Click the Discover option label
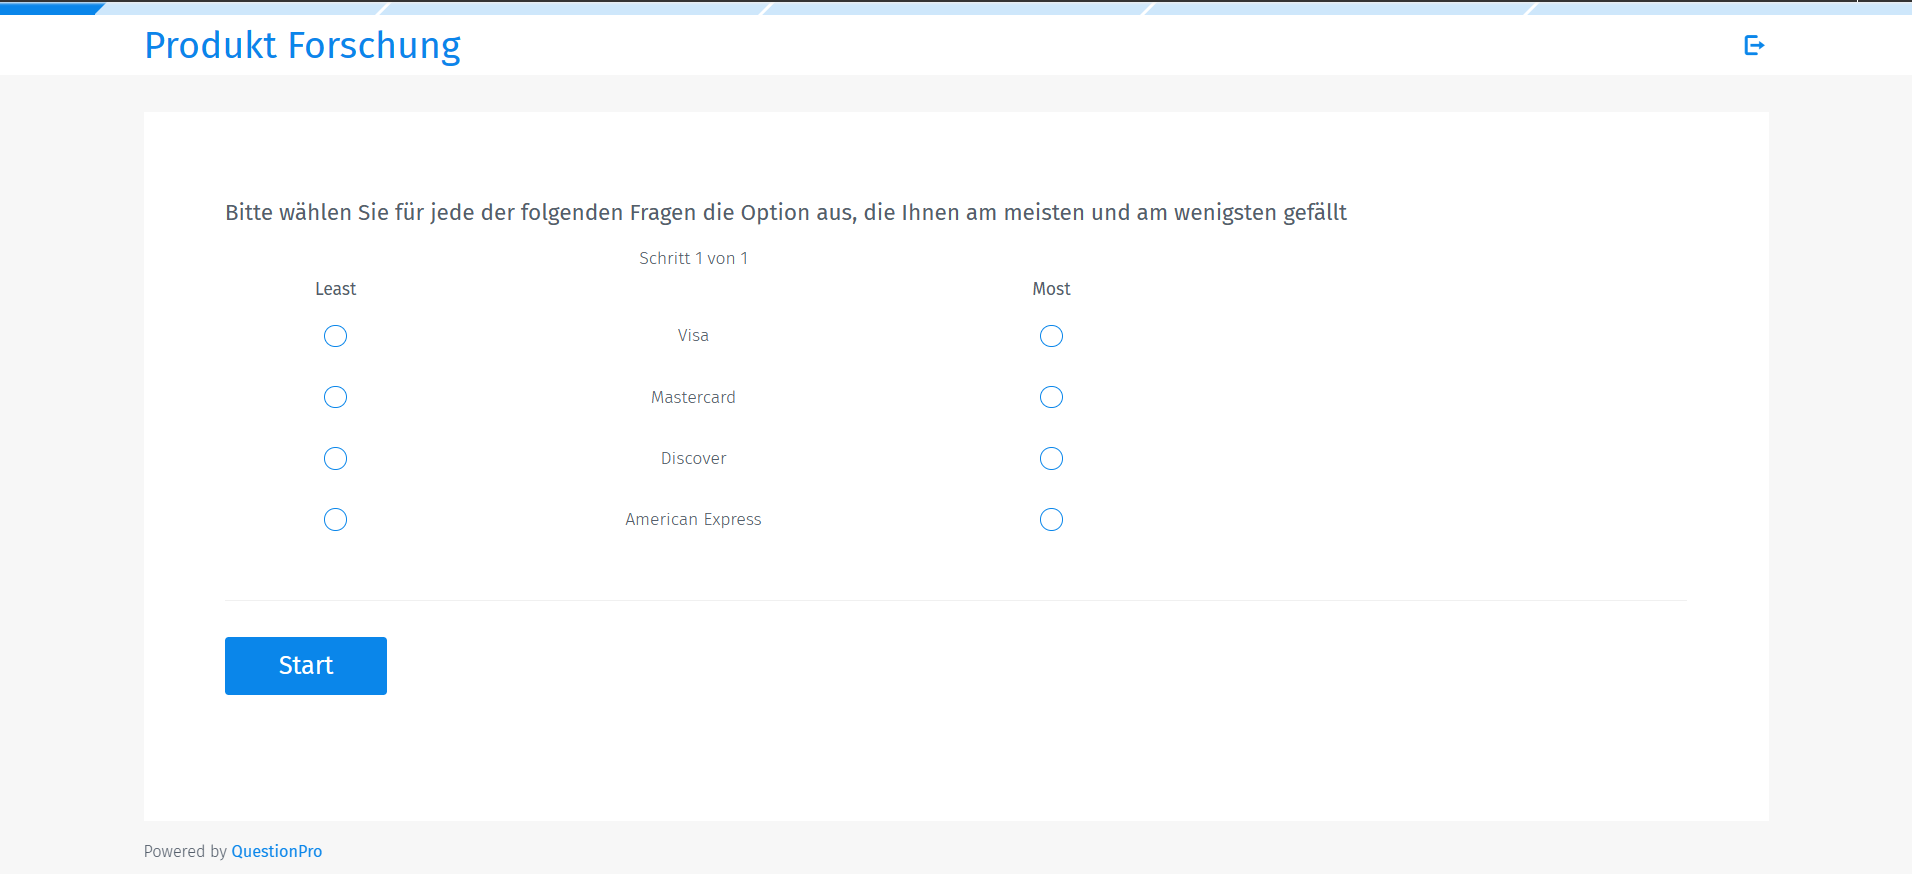The height and width of the screenshot is (874, 1912). click(x=693, y=458)
